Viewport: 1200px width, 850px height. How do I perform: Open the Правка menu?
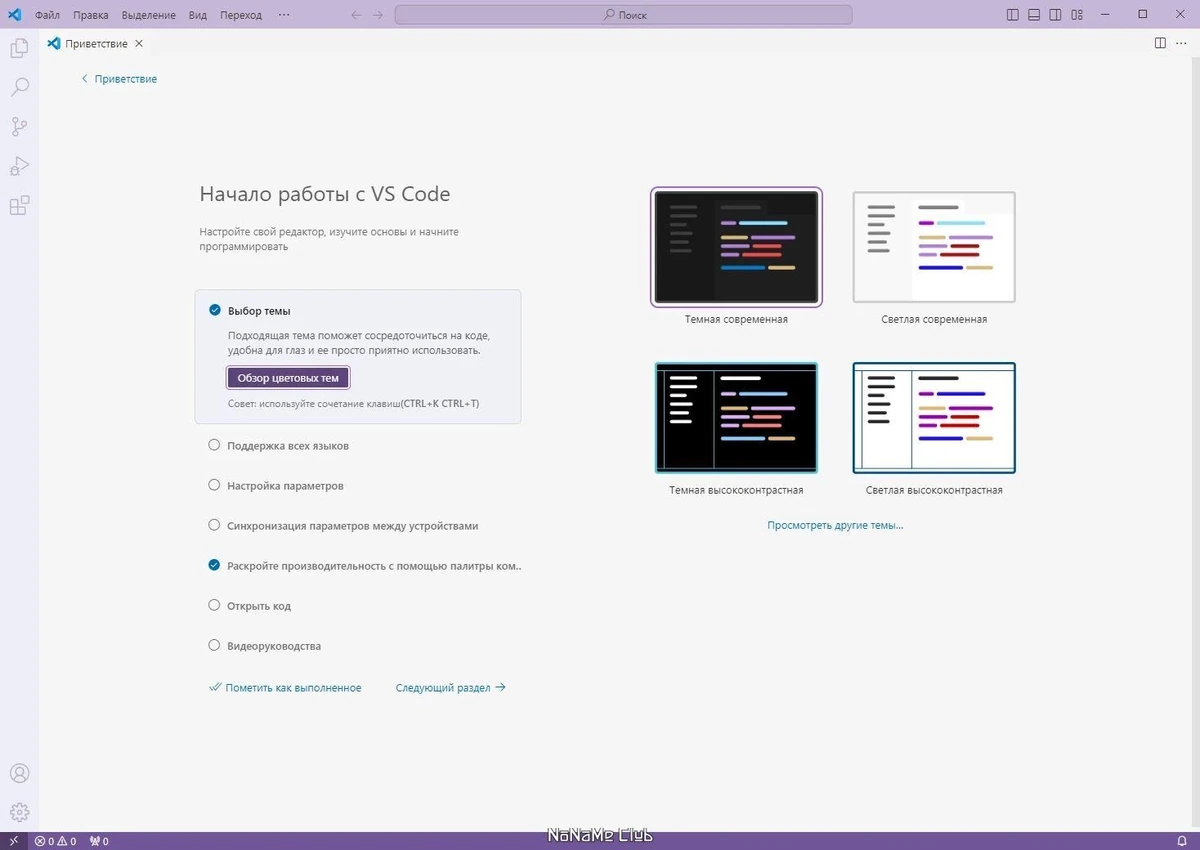[x=91, y=15]
